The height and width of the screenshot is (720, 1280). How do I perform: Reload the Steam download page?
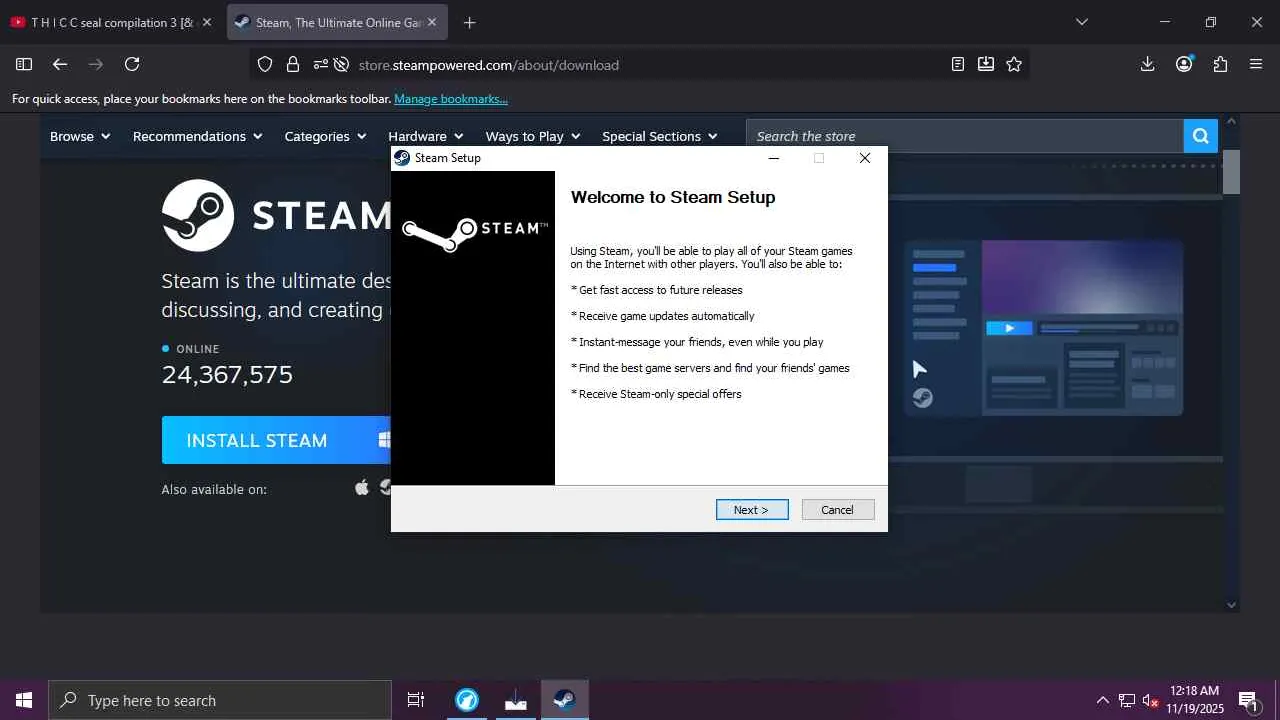[x=132, y=64]
